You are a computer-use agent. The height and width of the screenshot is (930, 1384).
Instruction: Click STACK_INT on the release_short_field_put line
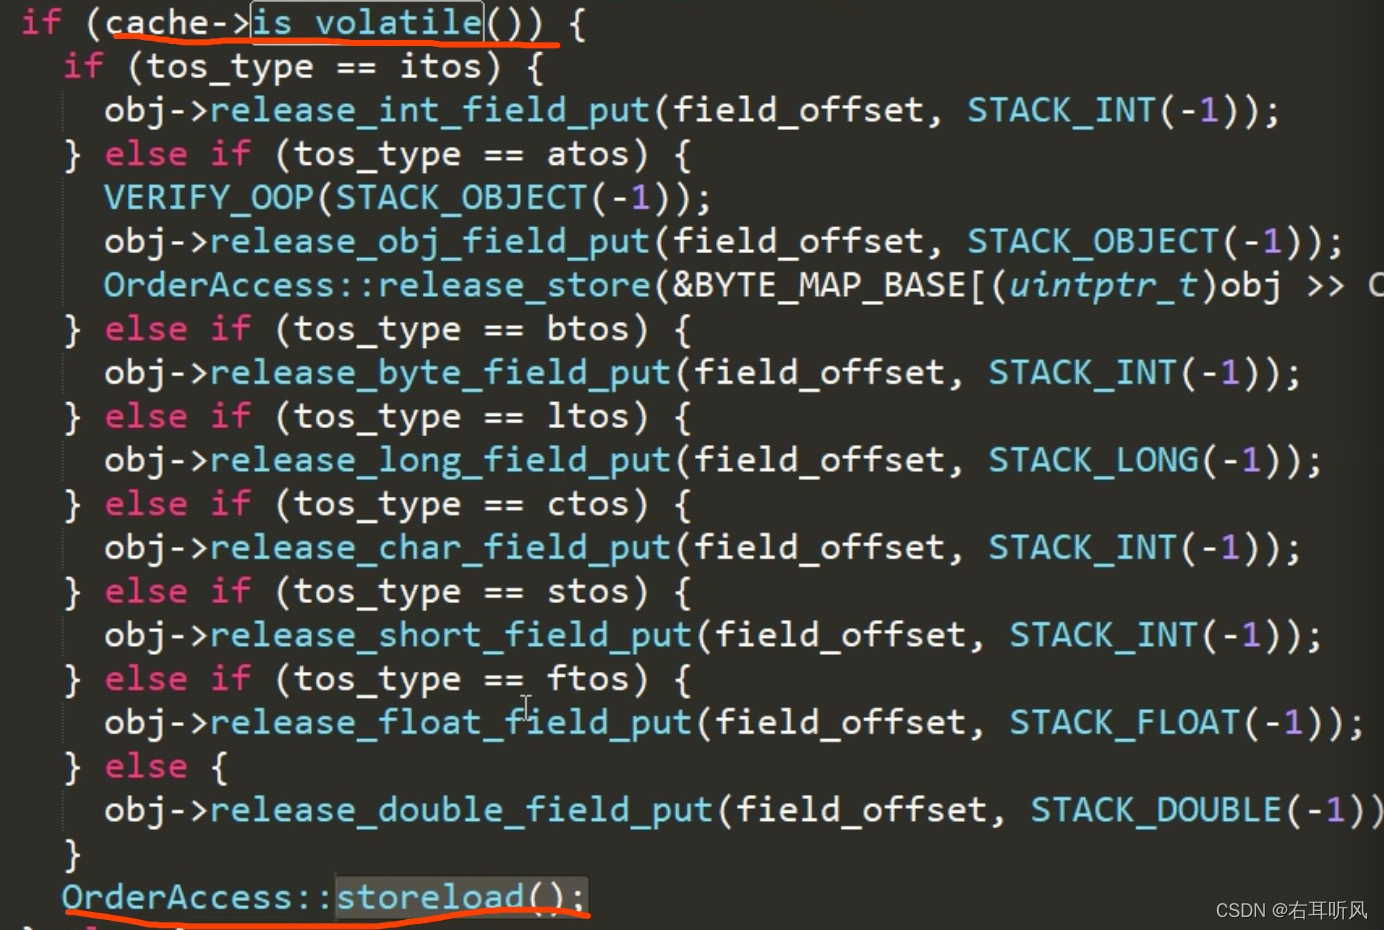[1103, 635]
